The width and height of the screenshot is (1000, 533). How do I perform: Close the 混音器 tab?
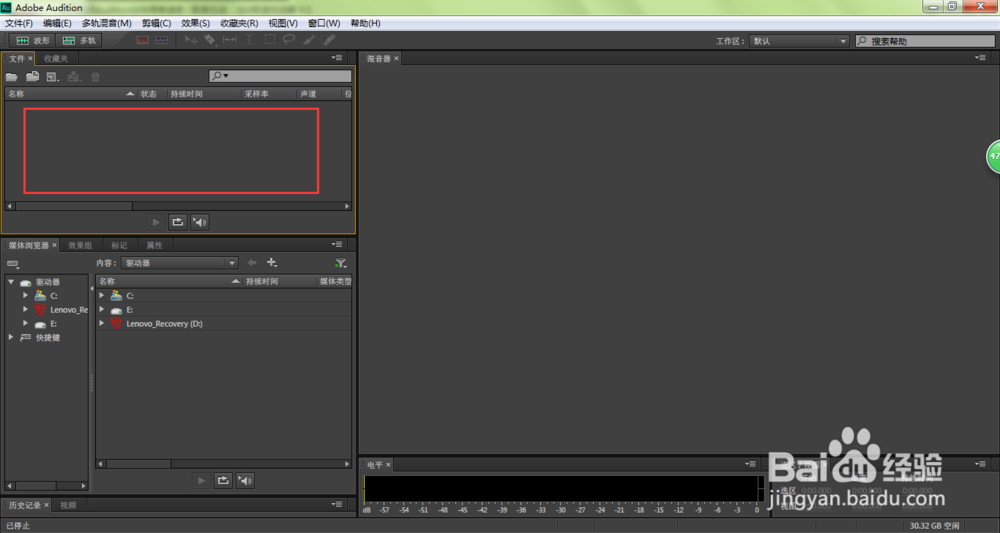click(x=396, y=58)
